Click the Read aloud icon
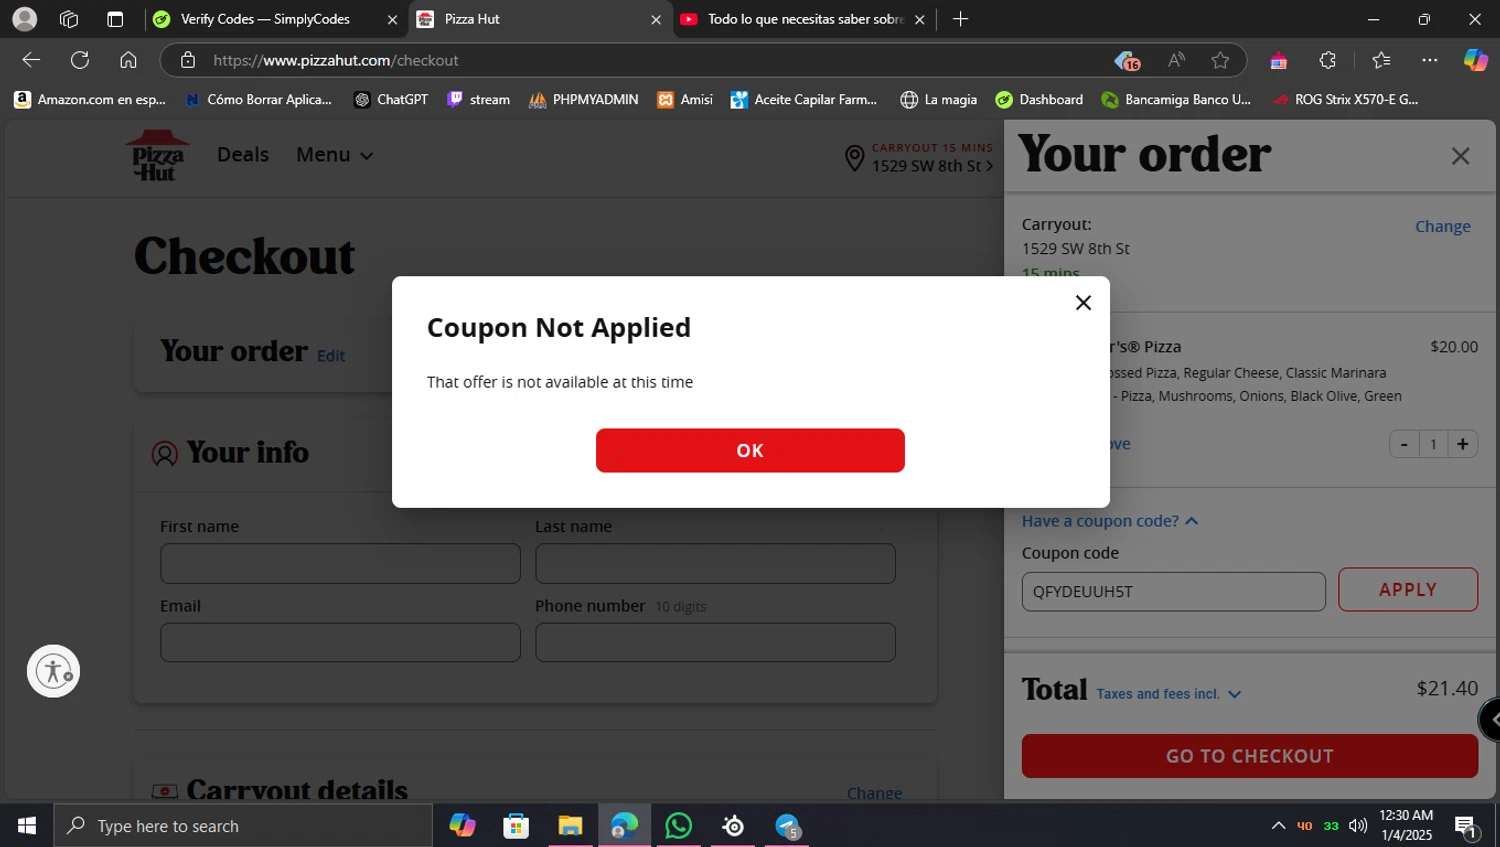 coord(1176,60)
